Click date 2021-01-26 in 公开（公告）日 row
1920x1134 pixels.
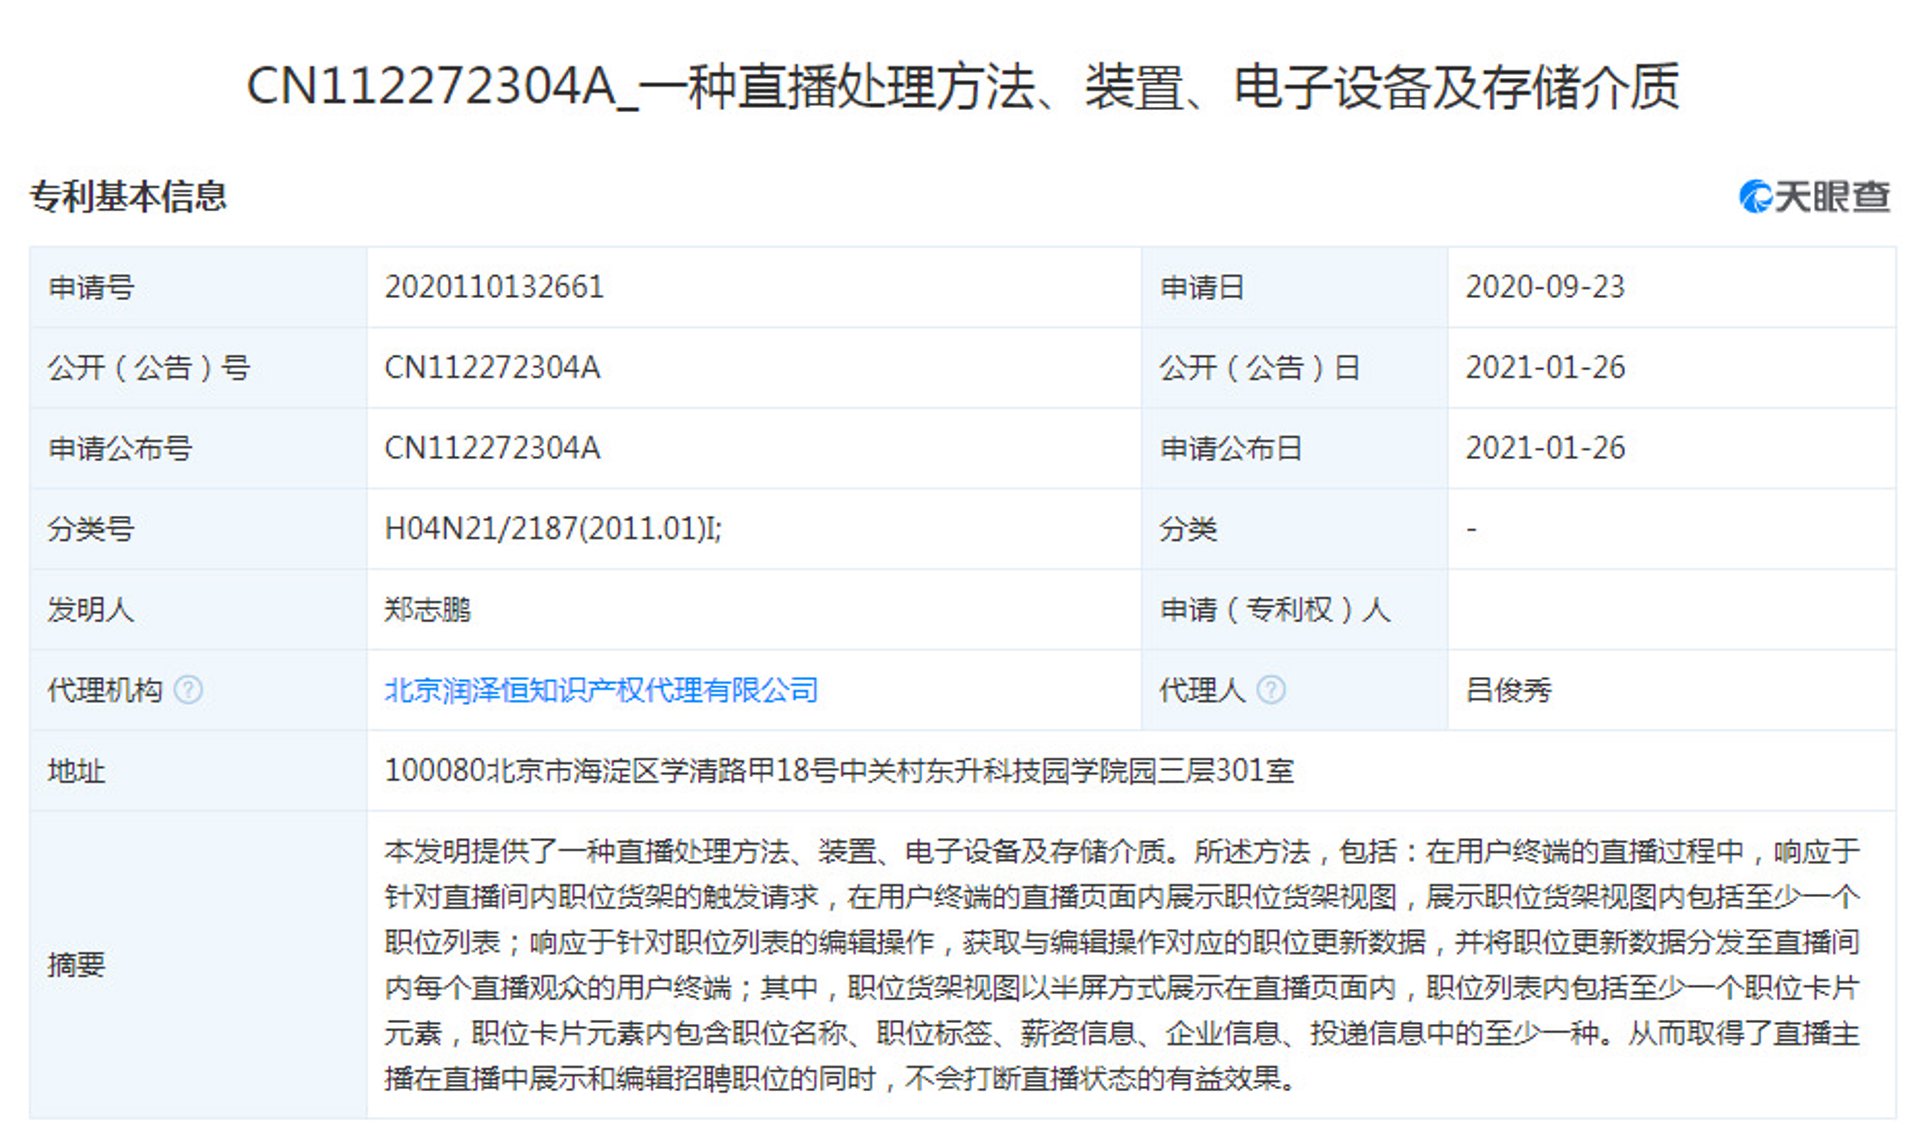tap(1545, 368)
